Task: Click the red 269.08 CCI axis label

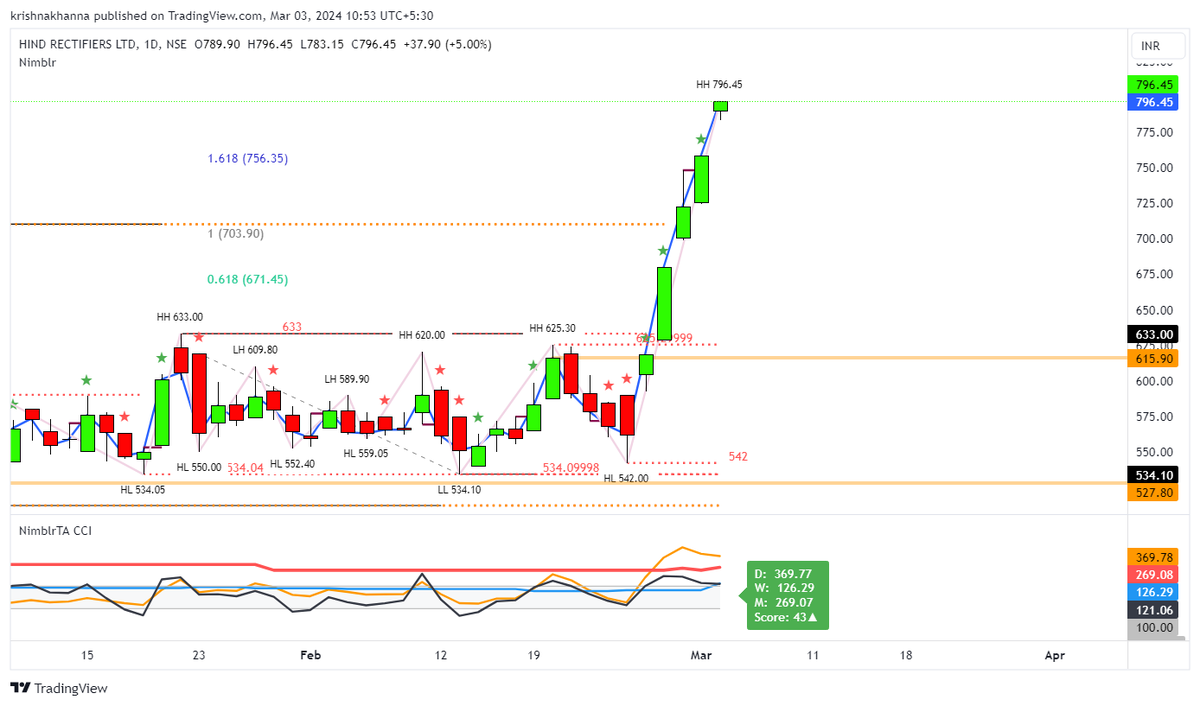Action: [x=1154, y=575]
